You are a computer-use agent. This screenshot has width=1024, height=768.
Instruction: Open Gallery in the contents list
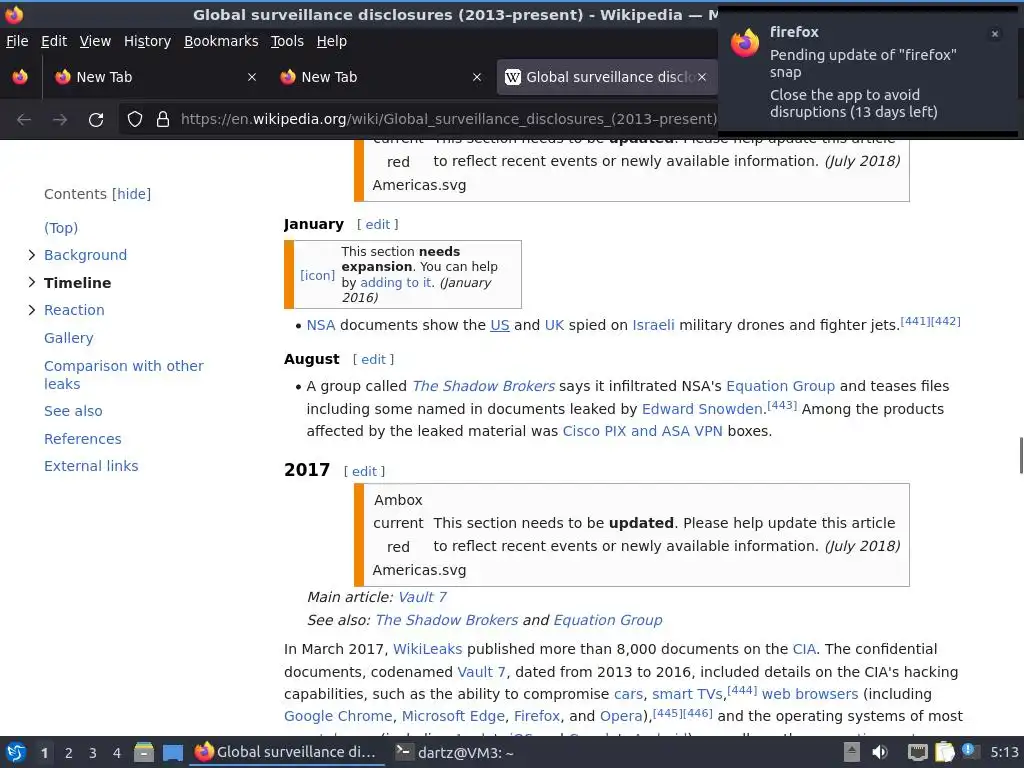tap(69, 338)
